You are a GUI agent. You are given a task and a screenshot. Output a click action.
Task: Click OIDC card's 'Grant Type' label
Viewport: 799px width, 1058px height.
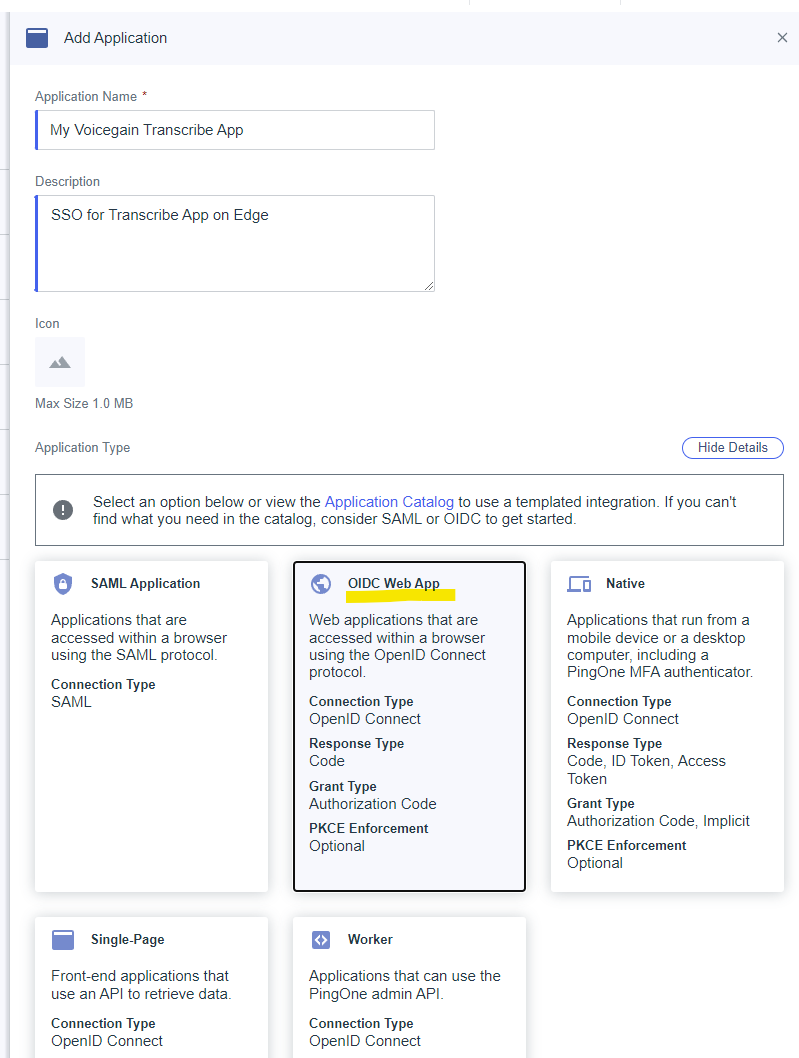tap(343, 787)
